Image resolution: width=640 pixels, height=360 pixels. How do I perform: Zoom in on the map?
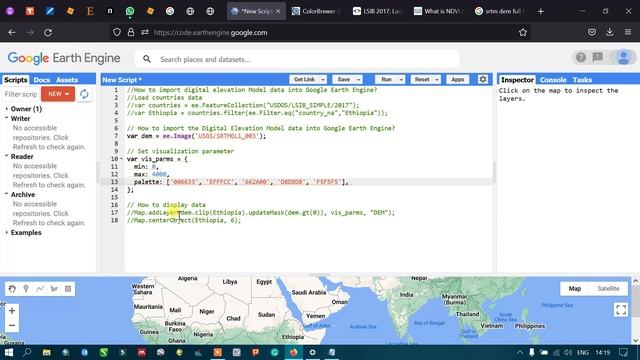tap(12, 311)
